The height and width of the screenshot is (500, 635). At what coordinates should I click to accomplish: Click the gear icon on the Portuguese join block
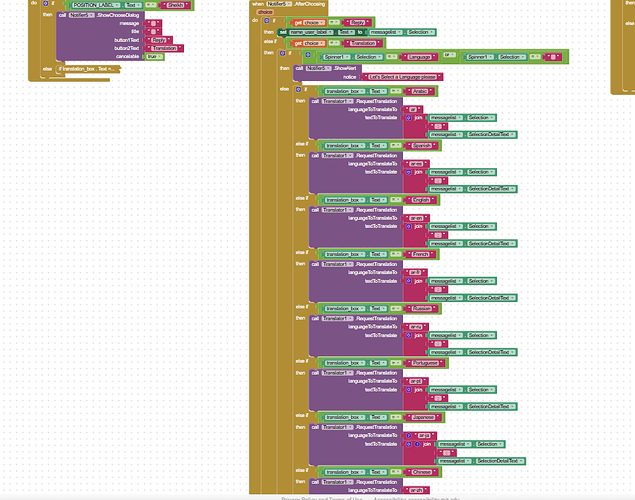click(x=410, y=389)
